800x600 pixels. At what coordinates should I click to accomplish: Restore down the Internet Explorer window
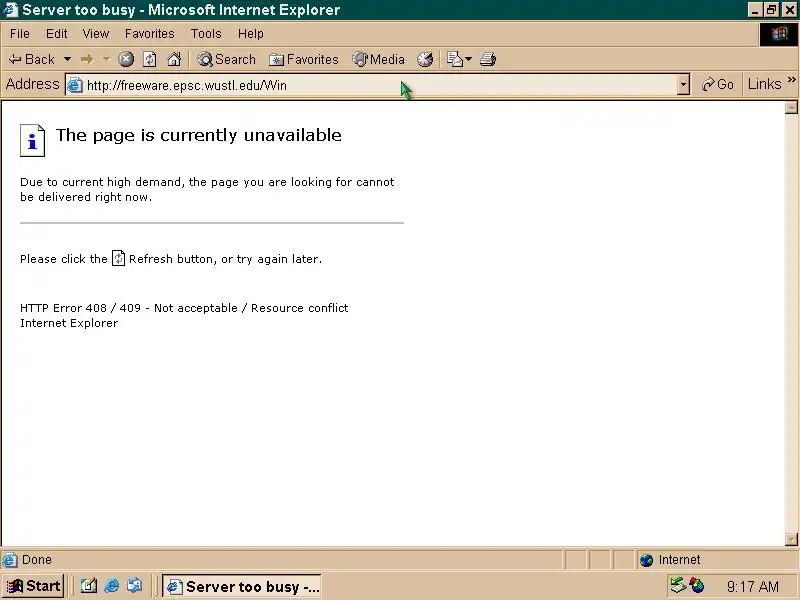771,10
